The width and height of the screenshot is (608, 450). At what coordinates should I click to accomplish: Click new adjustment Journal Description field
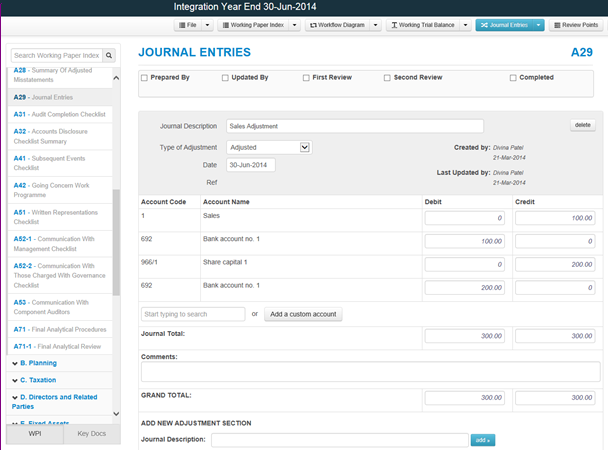[x=340, y=440]
